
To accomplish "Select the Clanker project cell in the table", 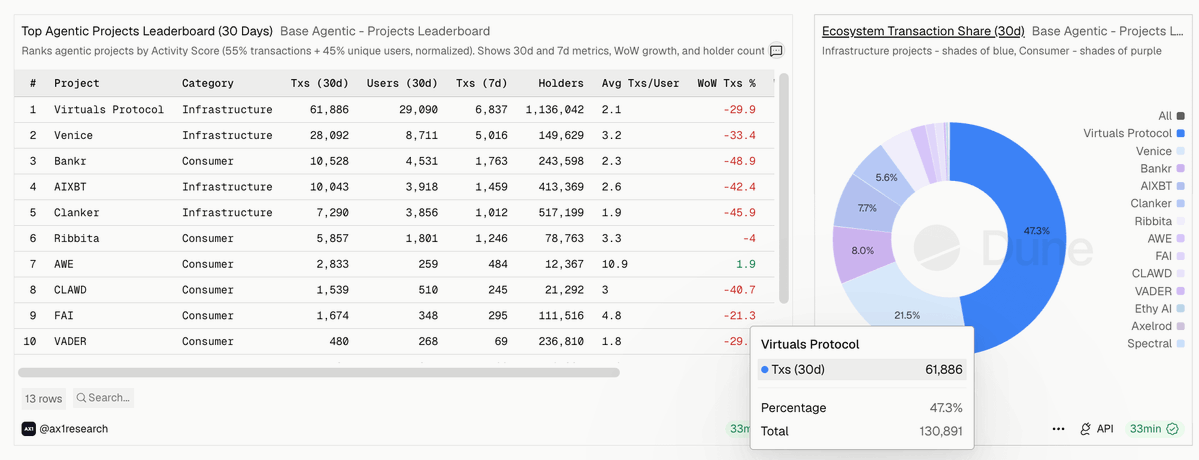I will 76,212.
